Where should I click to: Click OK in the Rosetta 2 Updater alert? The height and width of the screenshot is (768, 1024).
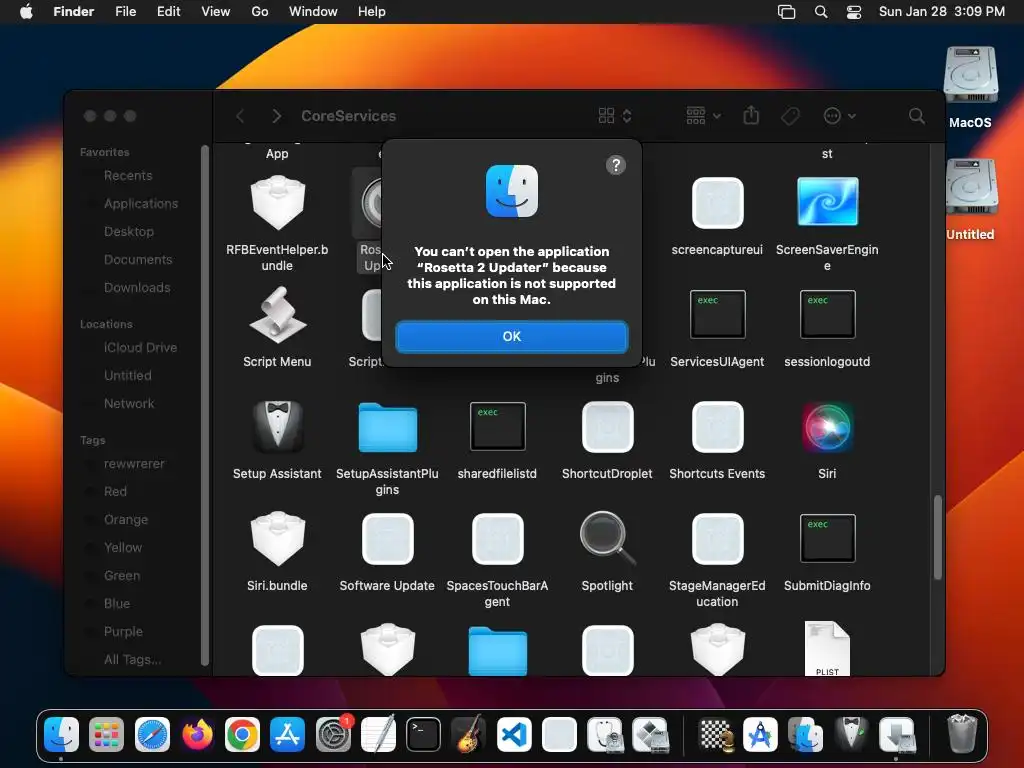tap(511, 336)
